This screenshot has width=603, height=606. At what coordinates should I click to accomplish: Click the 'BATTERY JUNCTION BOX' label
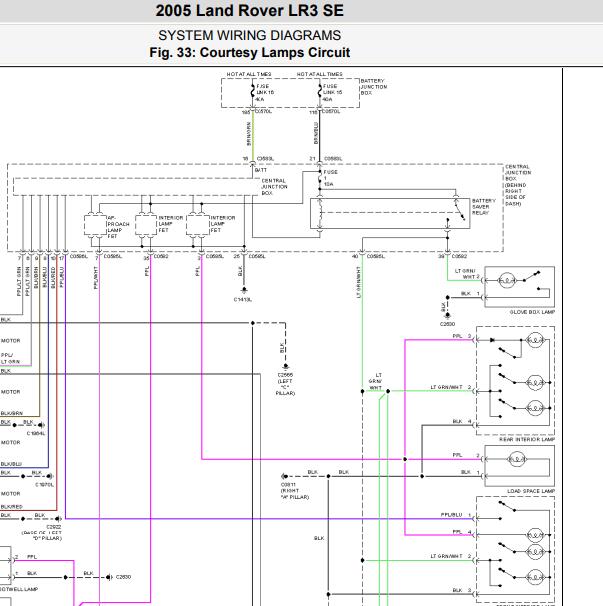(373, 87)
